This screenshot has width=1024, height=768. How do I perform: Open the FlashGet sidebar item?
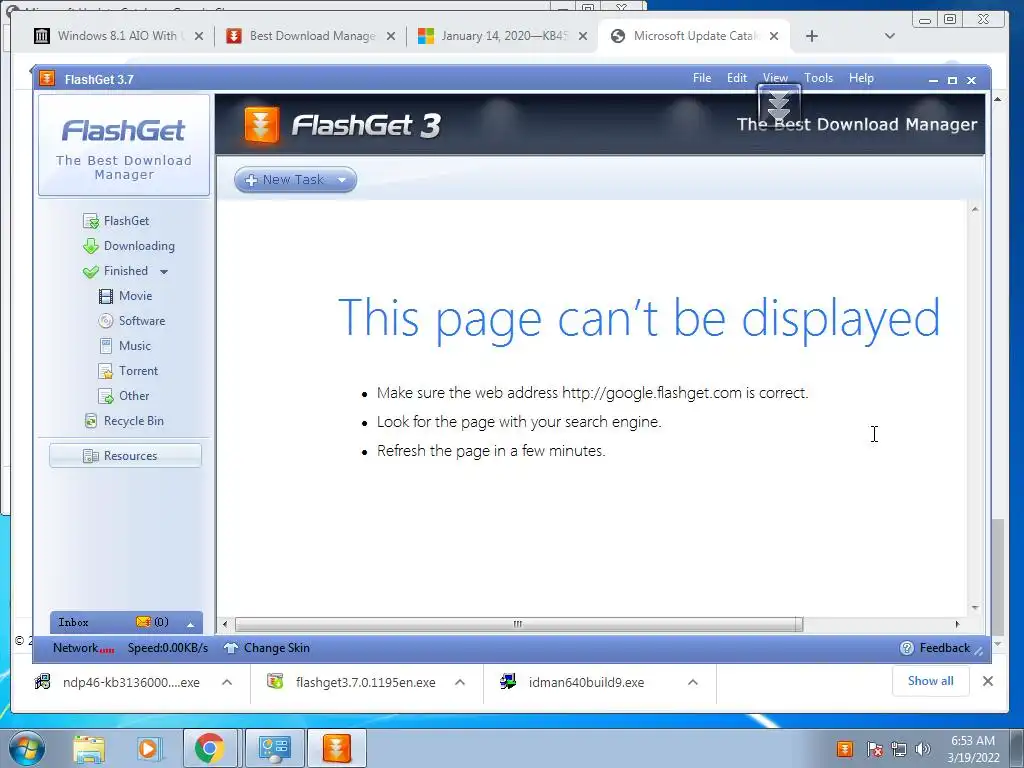coord(116,221)
